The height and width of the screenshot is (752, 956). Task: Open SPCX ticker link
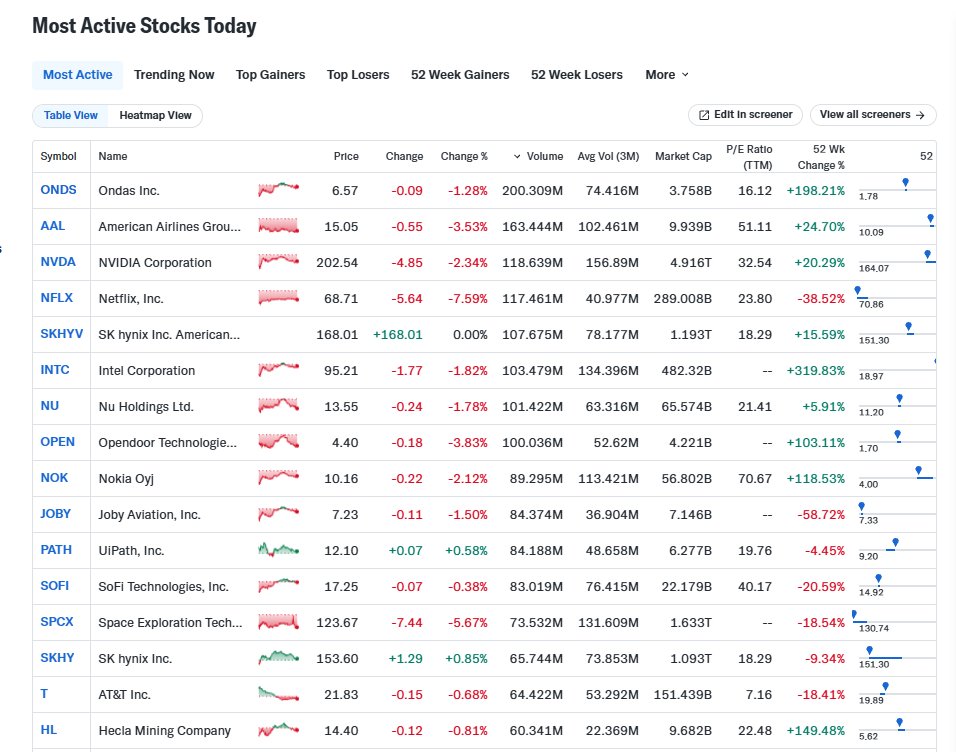tap(57, 621)
